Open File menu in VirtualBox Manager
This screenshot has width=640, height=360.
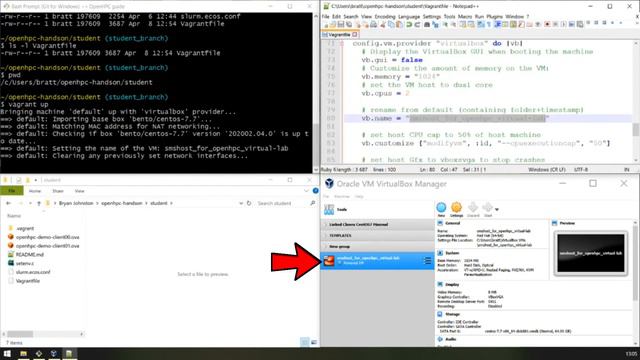coord(326,196)
